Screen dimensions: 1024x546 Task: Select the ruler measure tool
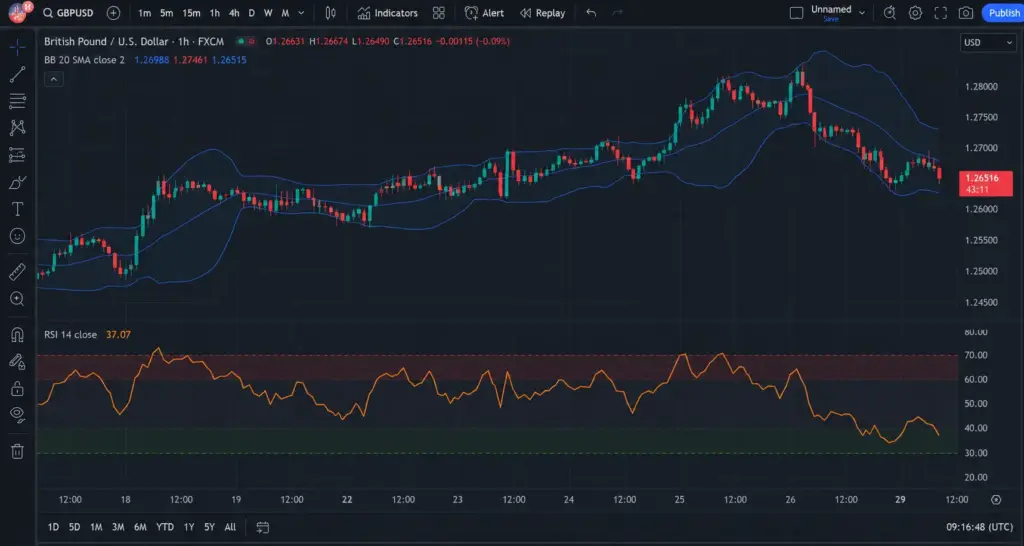pos(18,272)
